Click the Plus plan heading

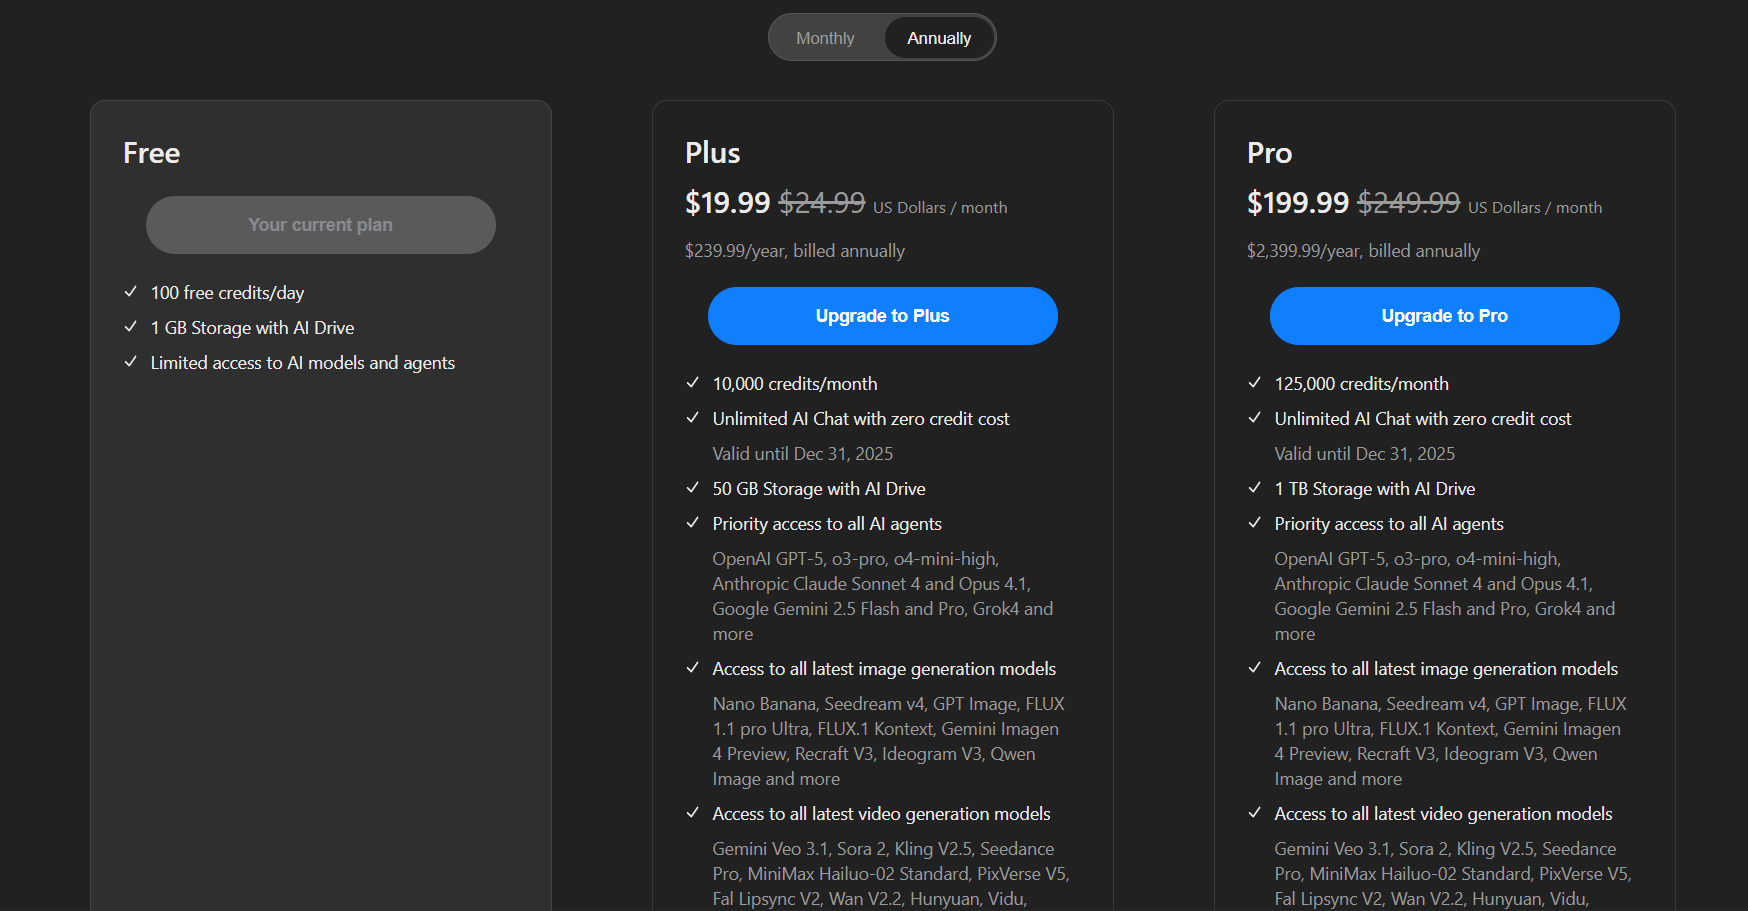click(712, 153)
